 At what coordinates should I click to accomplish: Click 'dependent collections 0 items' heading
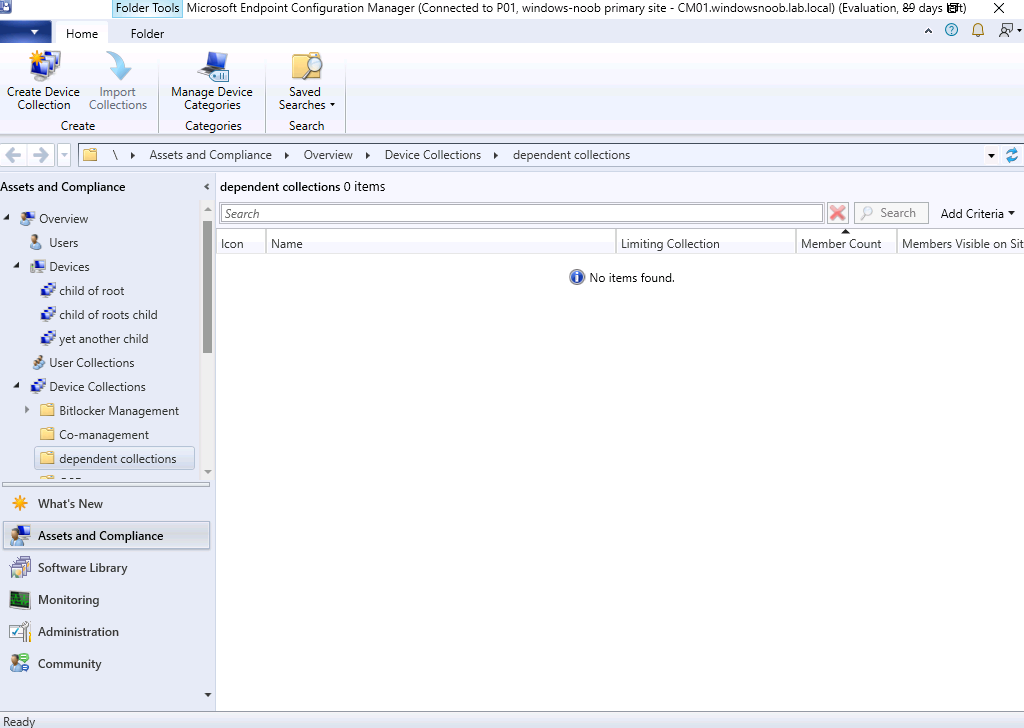(x=302, y=187)
